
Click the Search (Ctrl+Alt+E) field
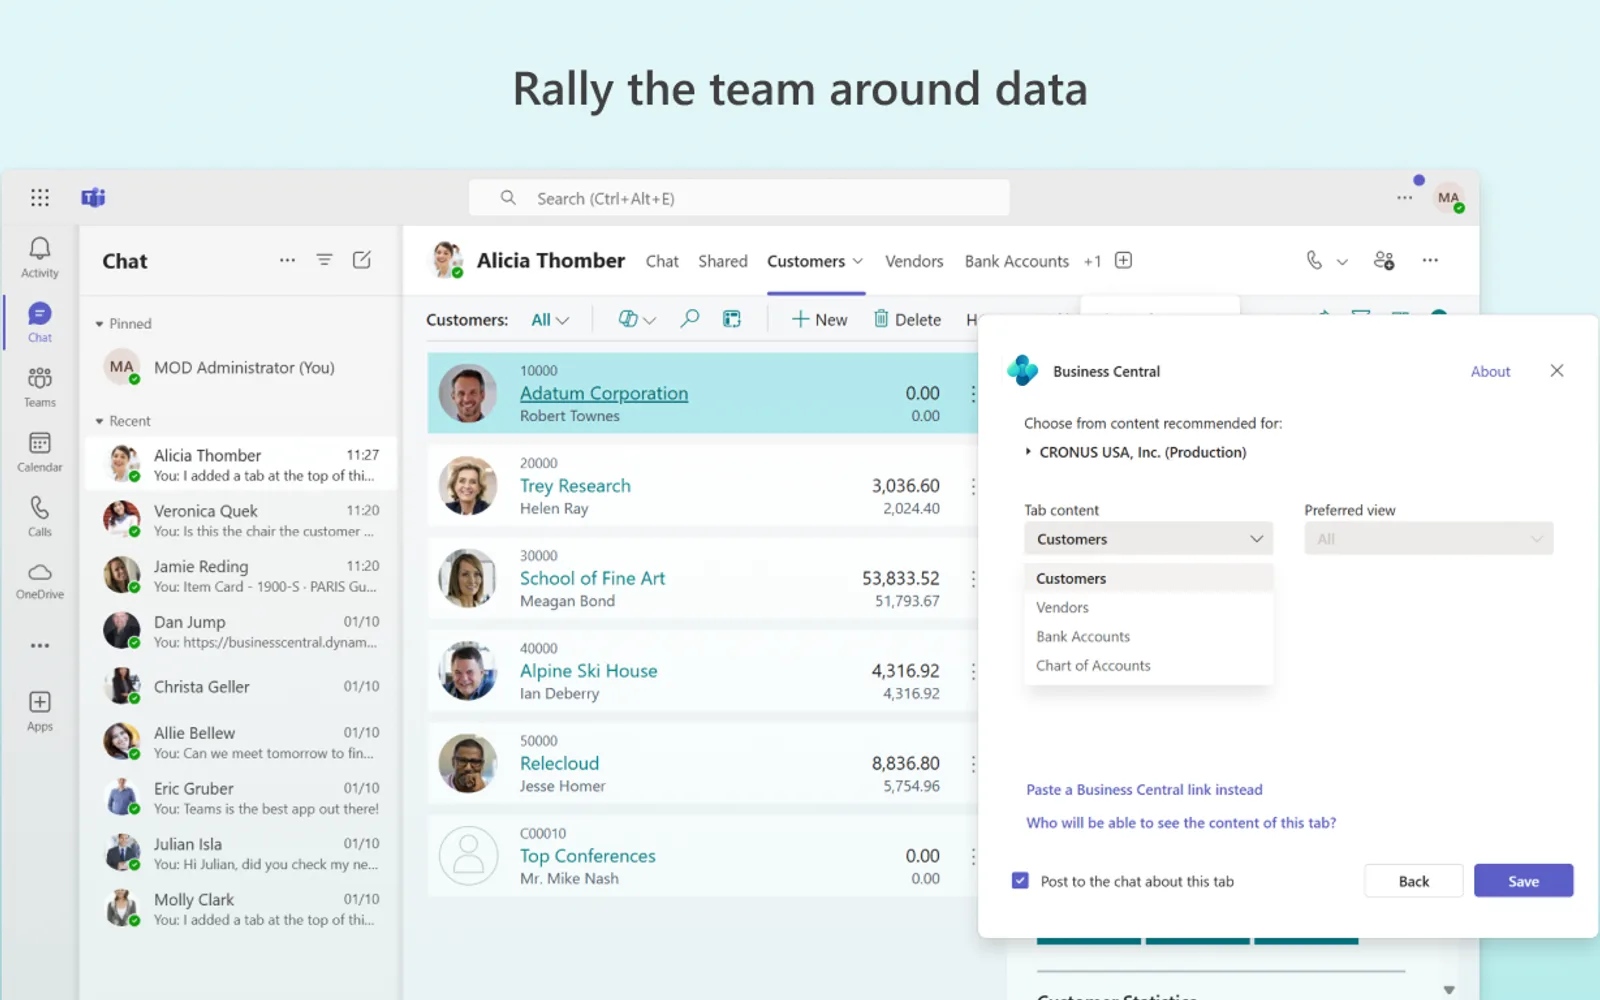pos(739,198)
